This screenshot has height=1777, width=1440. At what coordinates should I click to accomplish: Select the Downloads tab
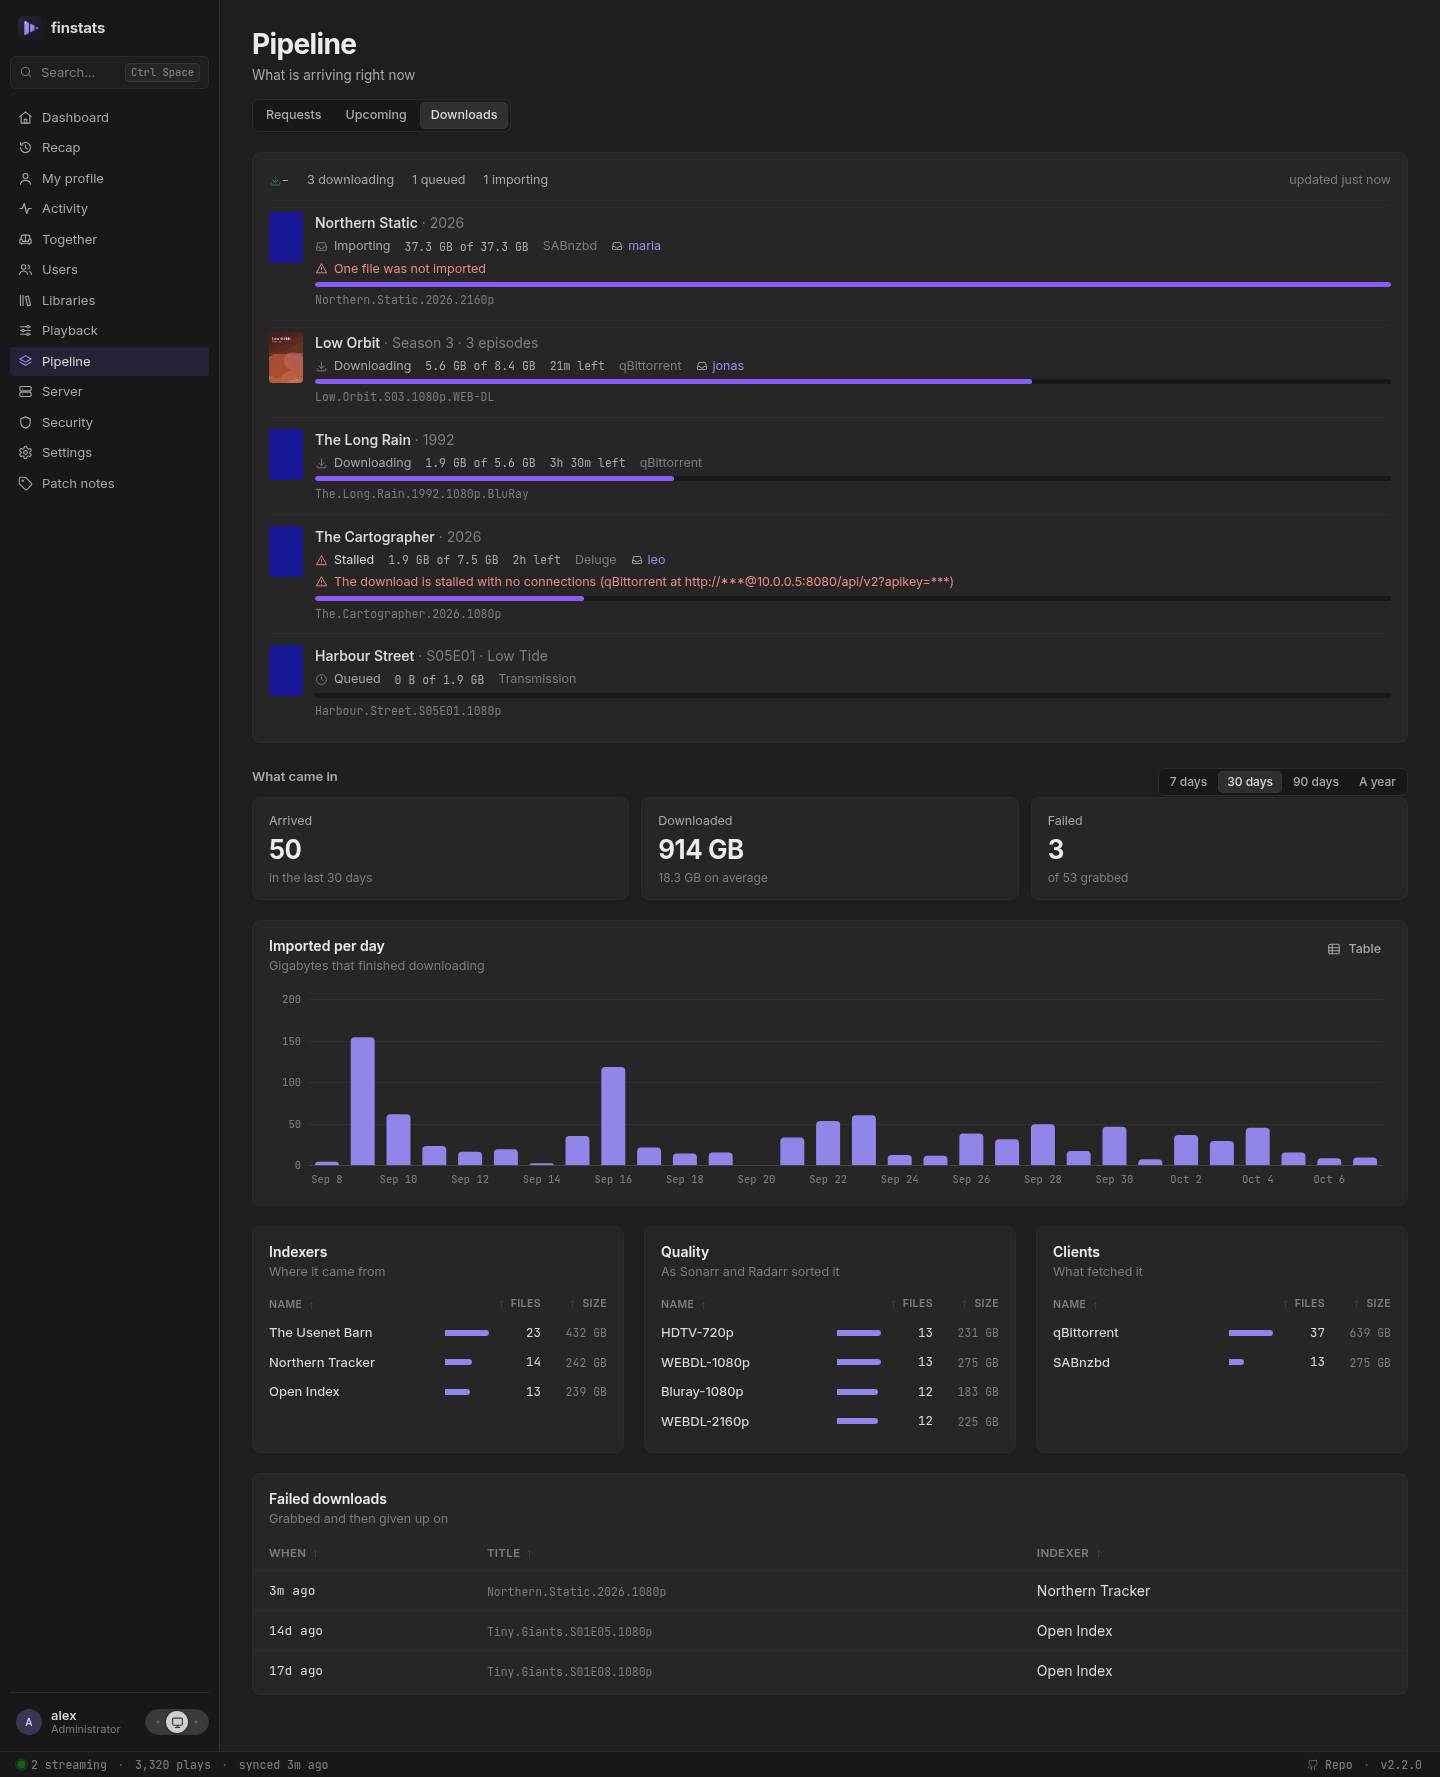click(464, 115)
